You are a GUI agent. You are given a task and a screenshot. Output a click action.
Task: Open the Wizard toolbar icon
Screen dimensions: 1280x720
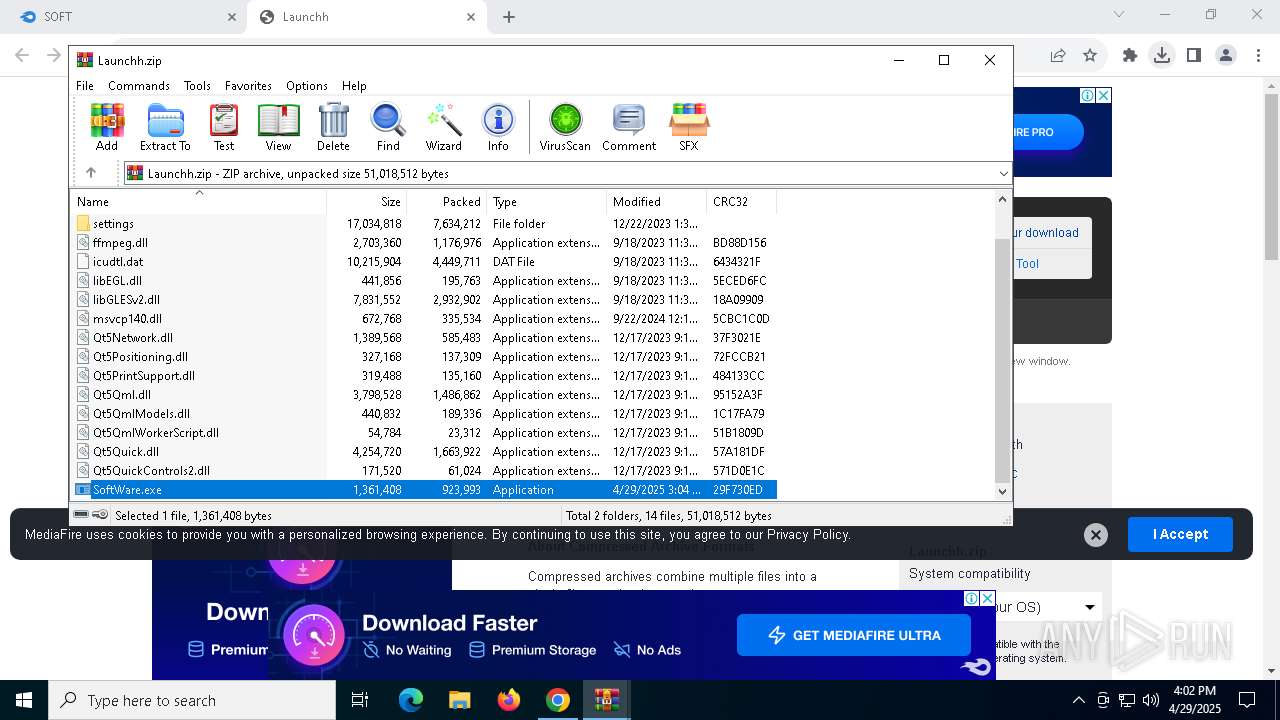443,127
